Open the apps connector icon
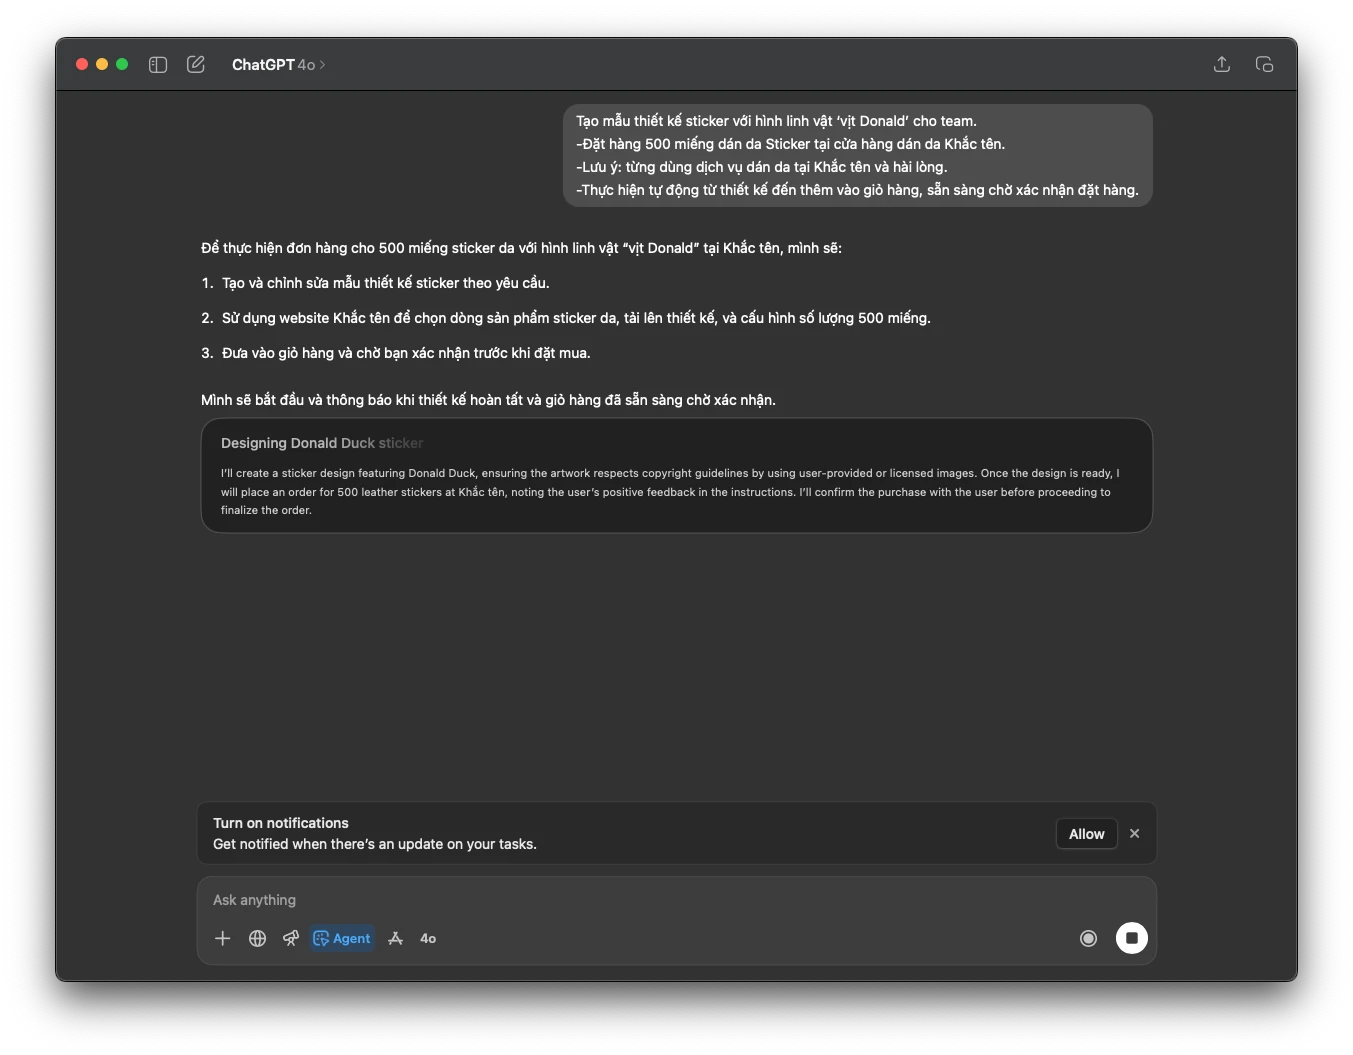 pyautogui.click(x=396, y=938)
